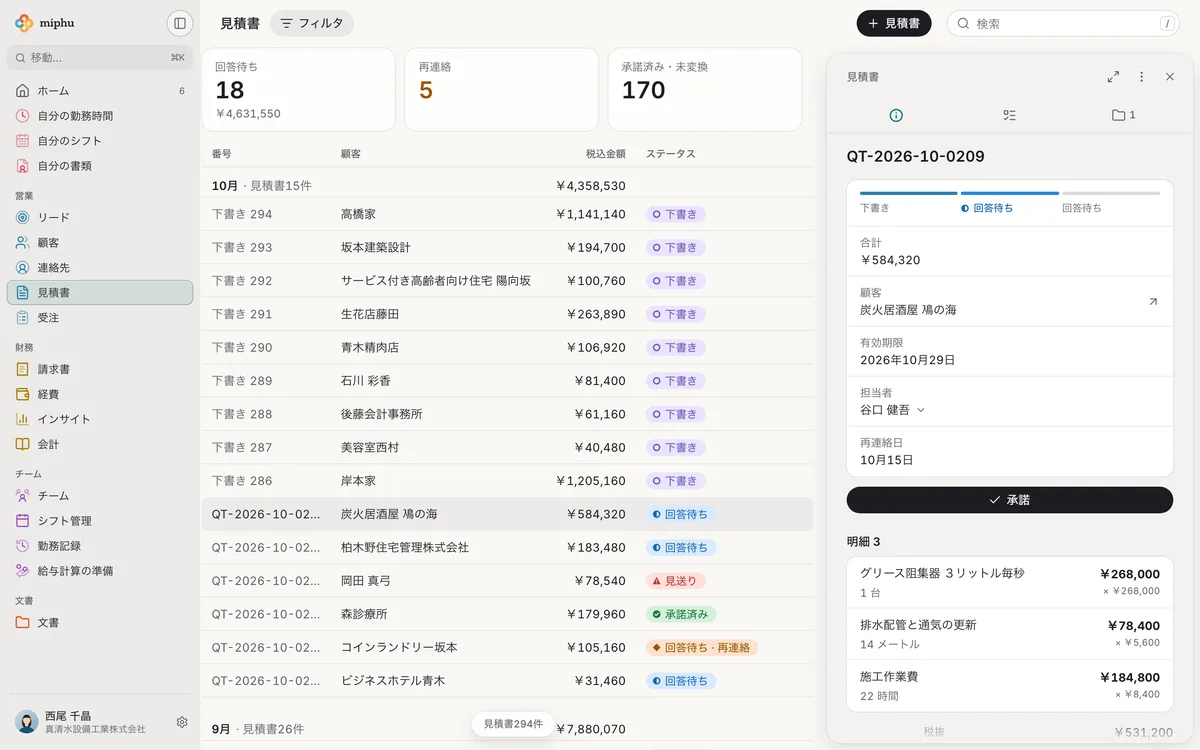
Task: Open 自分のシフト in sidebar
Action: [x=100, y=141]
